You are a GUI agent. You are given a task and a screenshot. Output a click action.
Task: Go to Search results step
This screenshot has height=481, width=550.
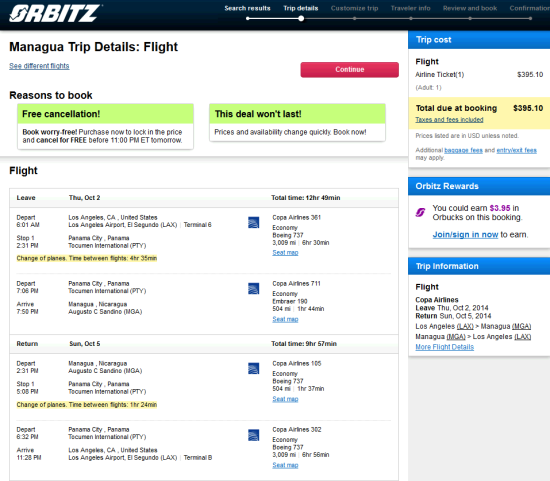click(x=248, y=8)
